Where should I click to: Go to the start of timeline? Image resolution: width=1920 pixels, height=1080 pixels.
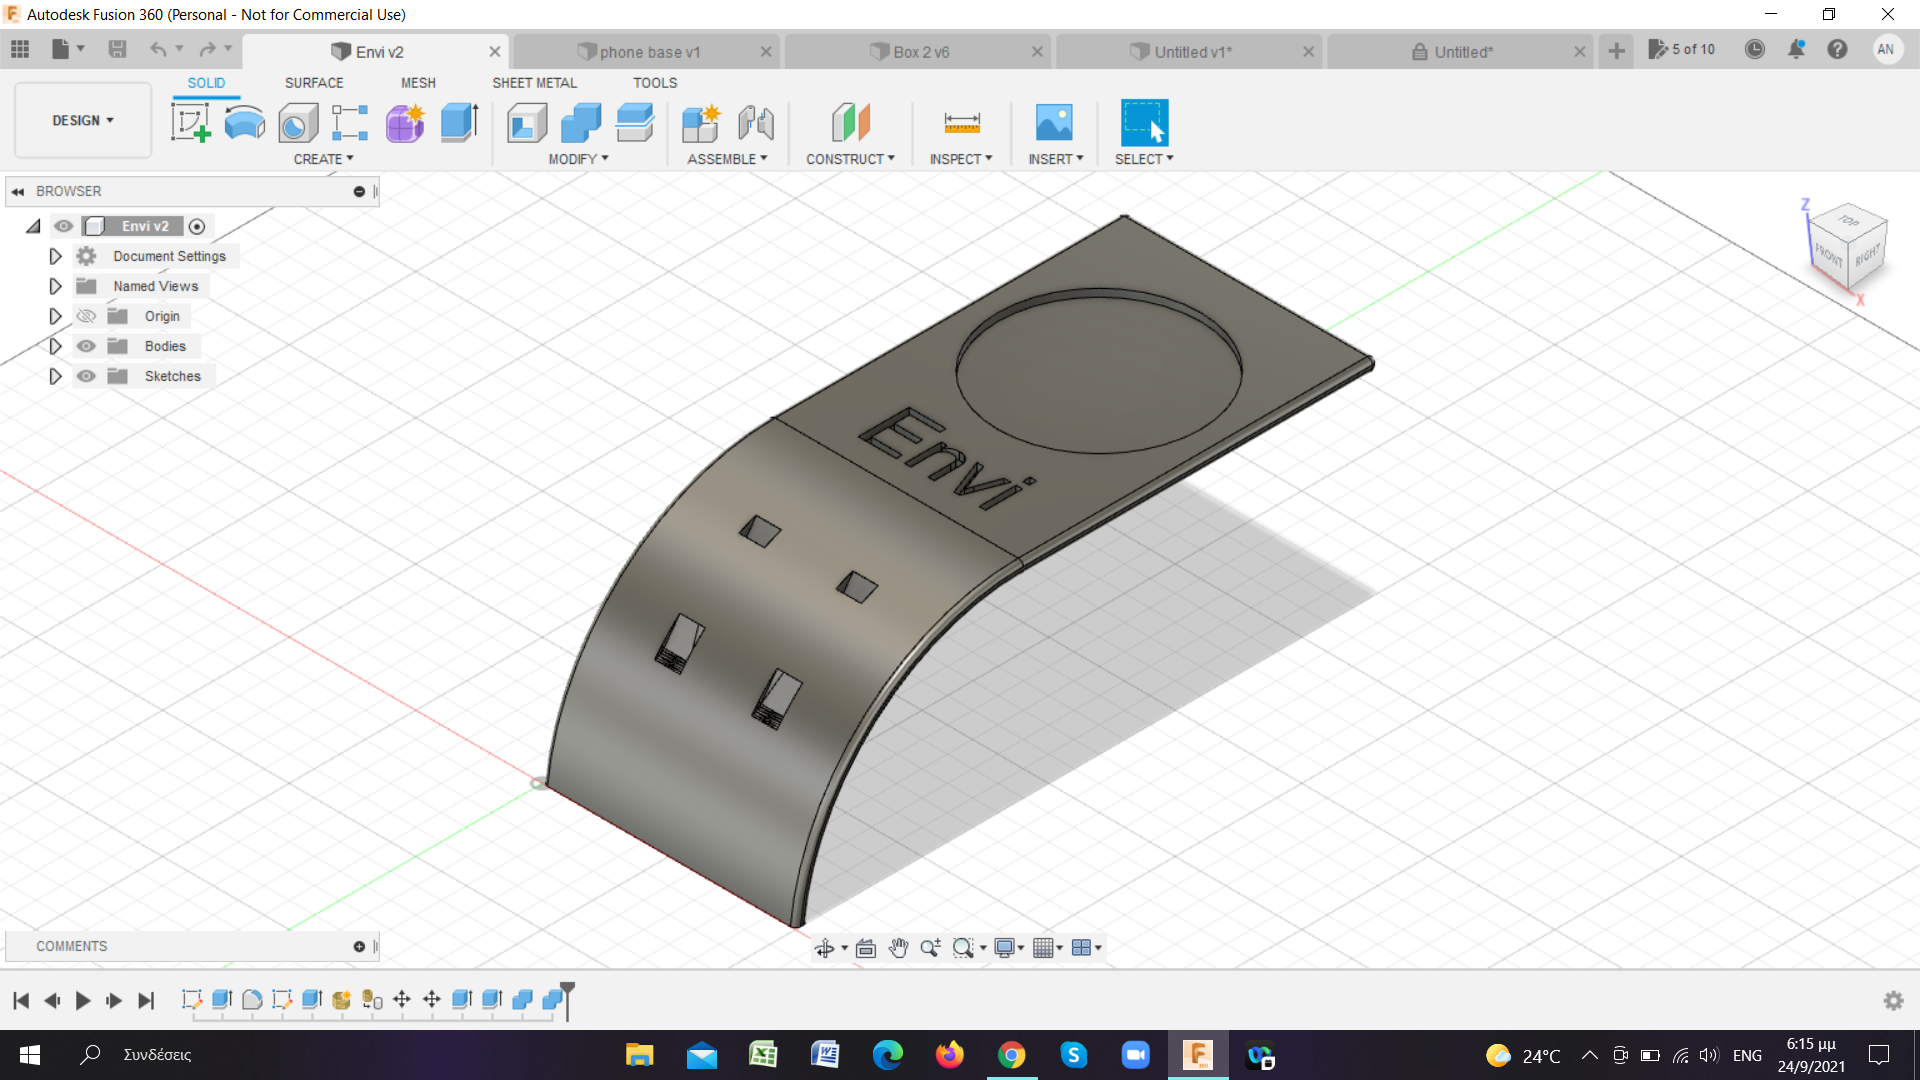(21, 1000)
